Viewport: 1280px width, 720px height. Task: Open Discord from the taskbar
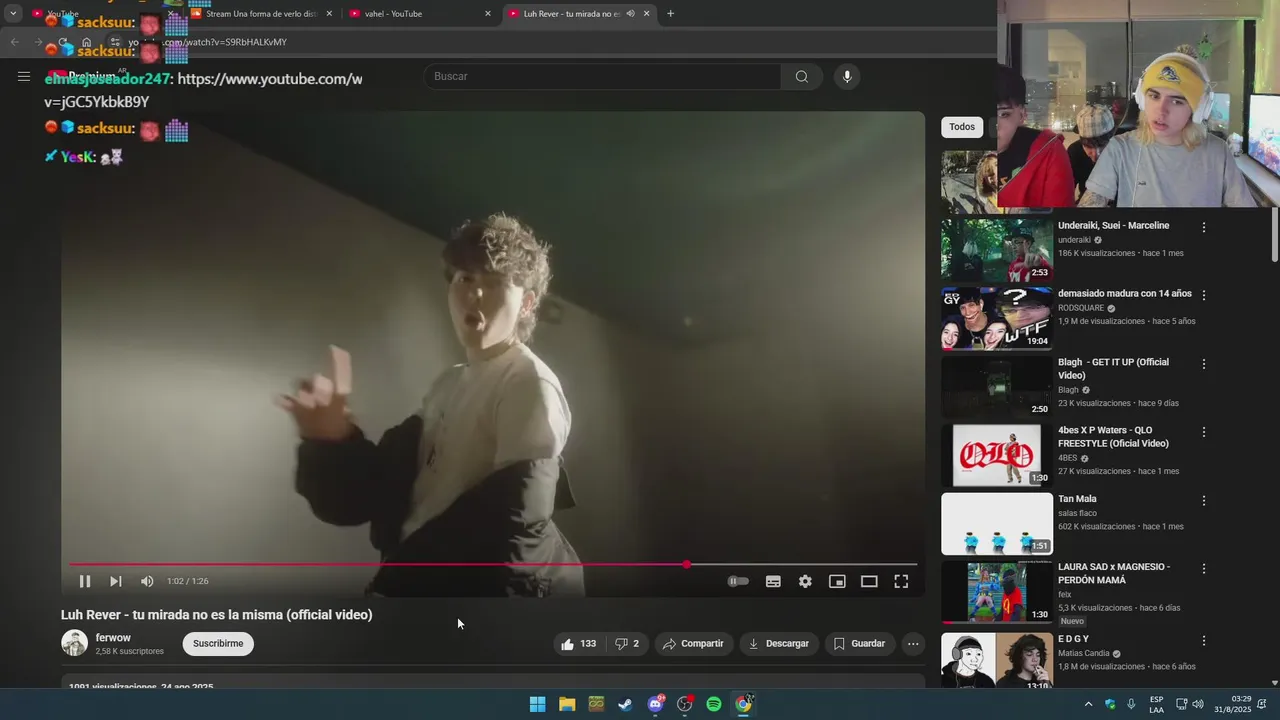pos(655,704)
